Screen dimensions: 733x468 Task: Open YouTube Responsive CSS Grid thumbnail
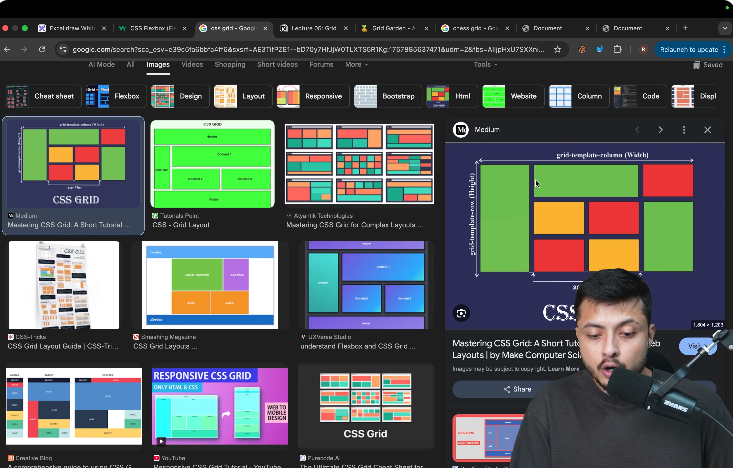tap(220, 406)
